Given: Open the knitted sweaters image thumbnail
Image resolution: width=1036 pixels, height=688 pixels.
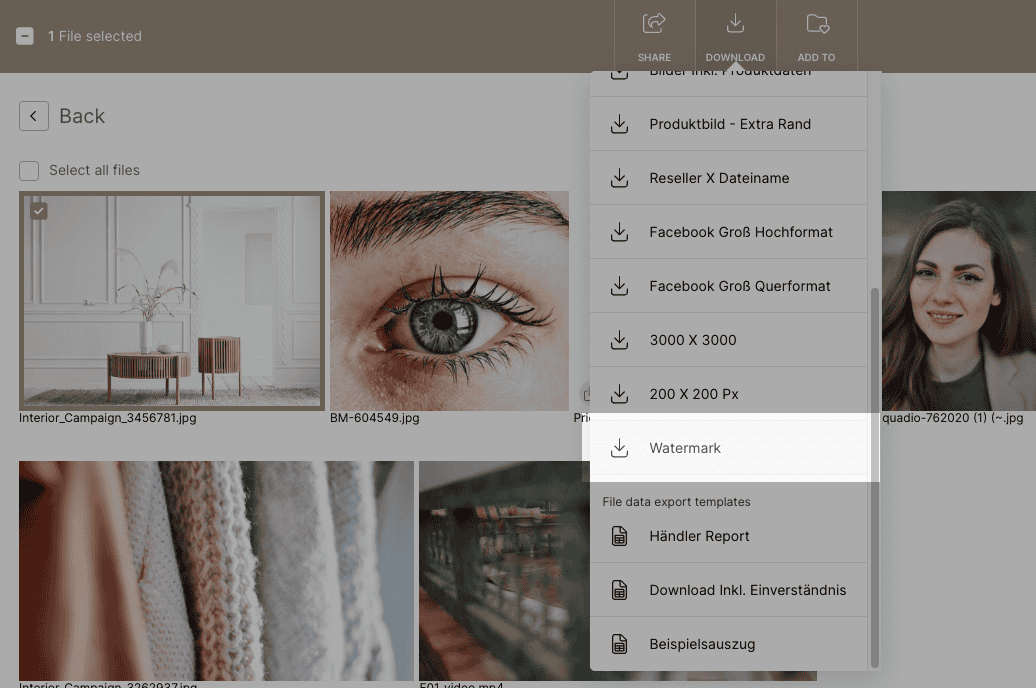Looking at the screenshot, I should pyautogui.click(x=216, y=570).
